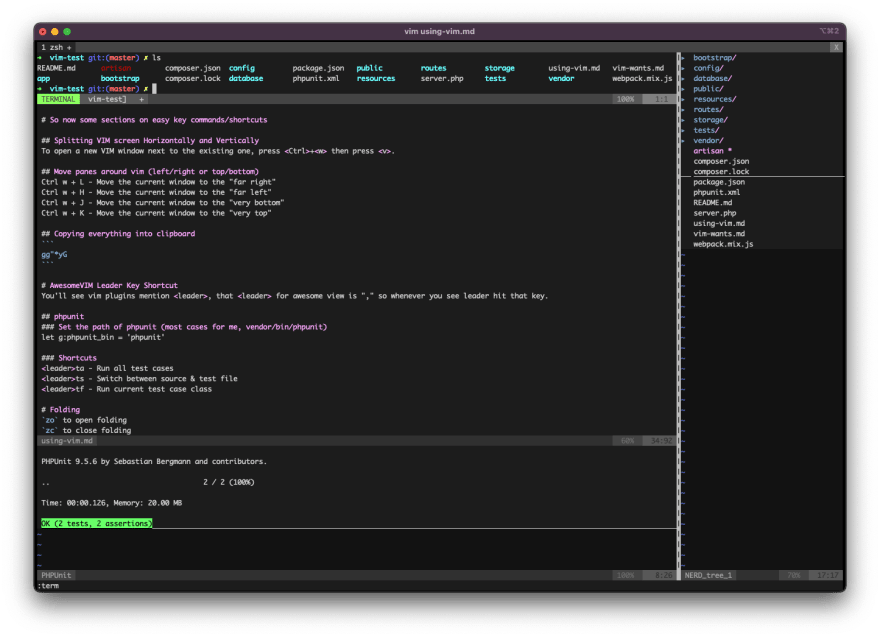
Task: Click the PHPUnit status line label
Action: 56,575
